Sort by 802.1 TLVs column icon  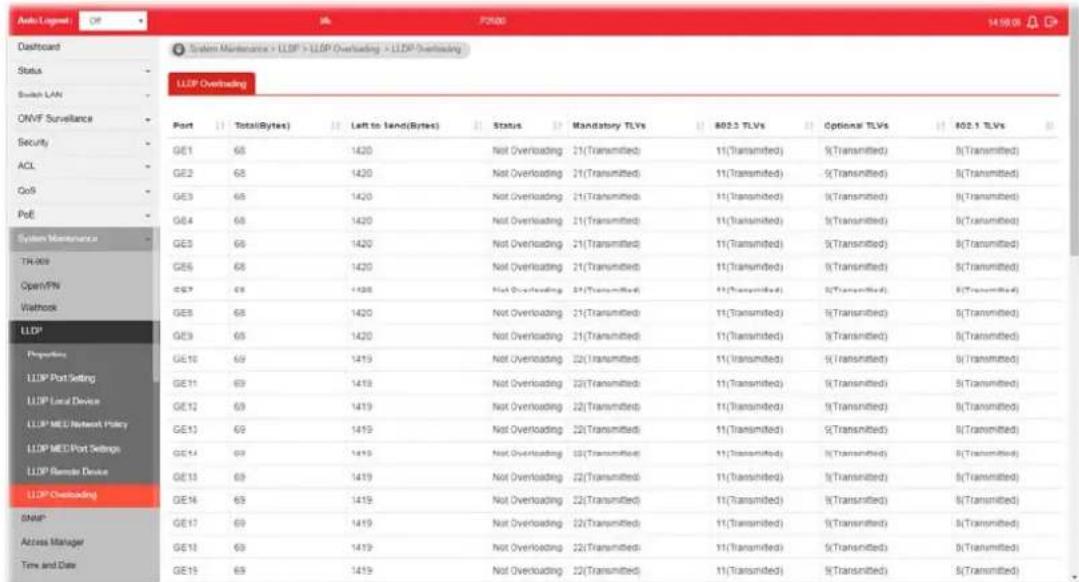point(1049,126)
